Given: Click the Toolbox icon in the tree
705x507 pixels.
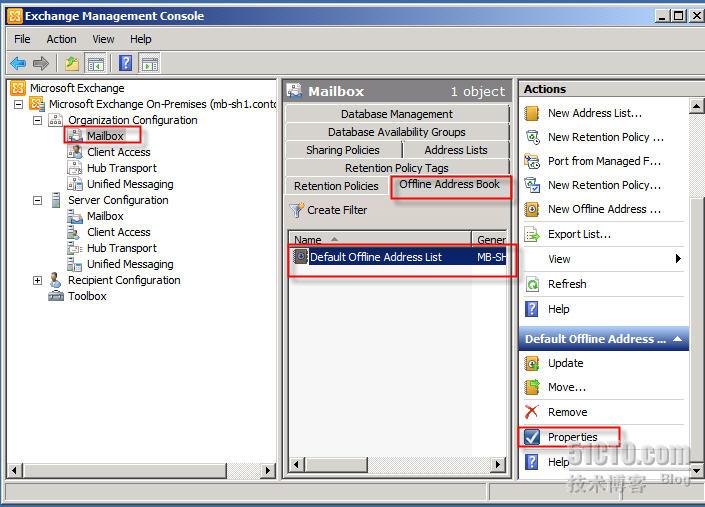Looking at the screenshot, I should click(x=56, y=296).
